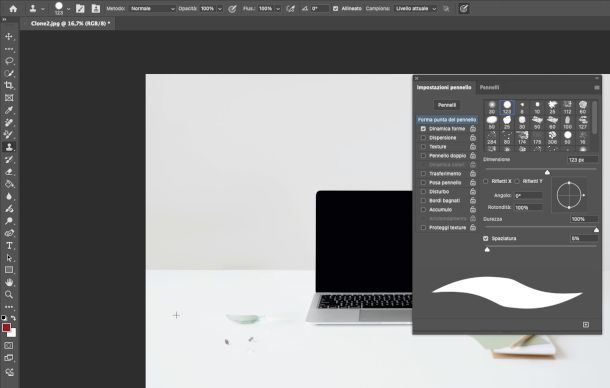The width and height of the screenshot is (610, 388).
Task: Open the Metodo blend mode dropdown
Action: [152, 9]
